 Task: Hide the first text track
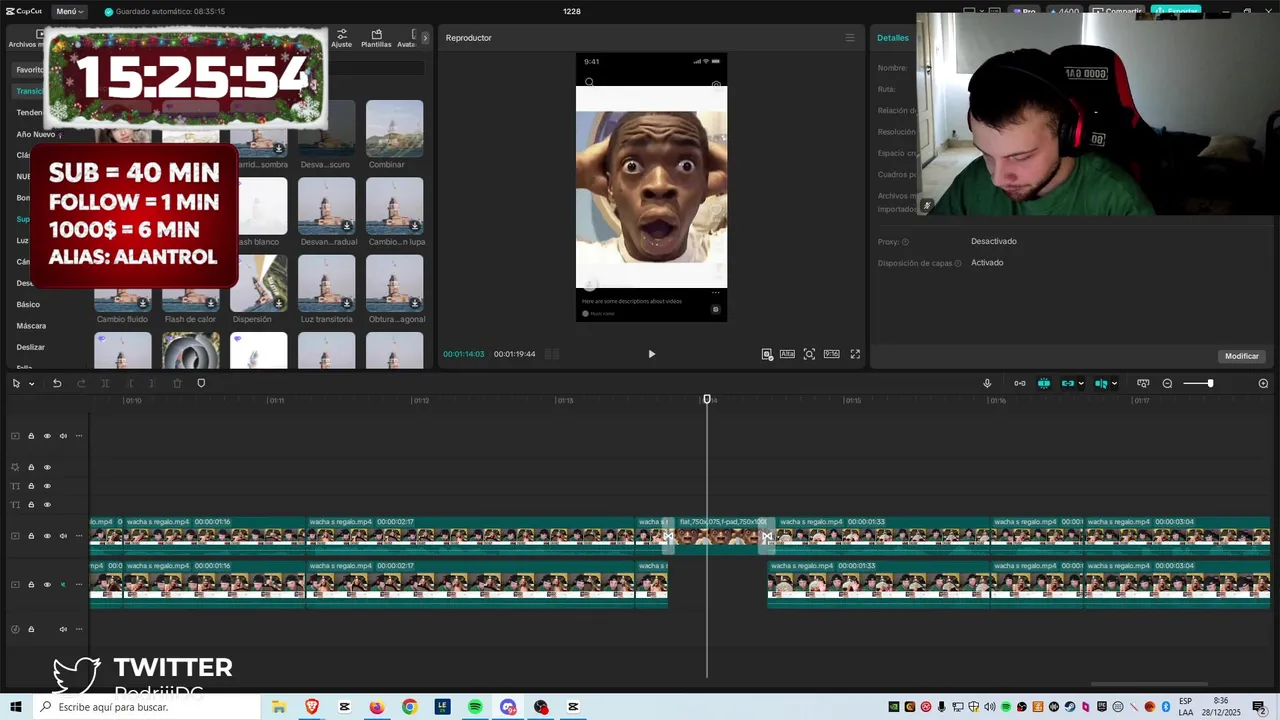(x=47, y=486)
